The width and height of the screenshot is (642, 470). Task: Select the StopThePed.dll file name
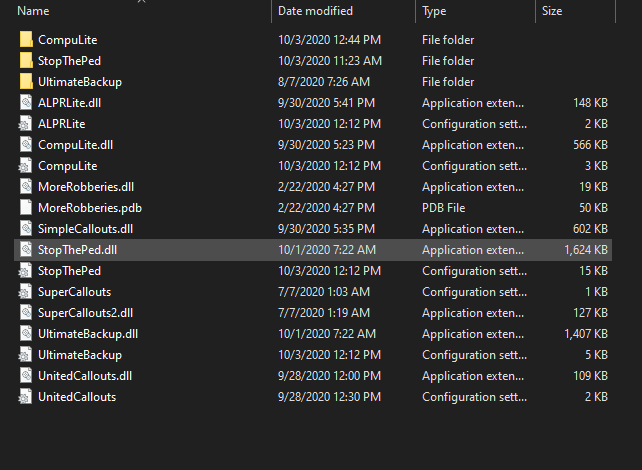(77, 250)
